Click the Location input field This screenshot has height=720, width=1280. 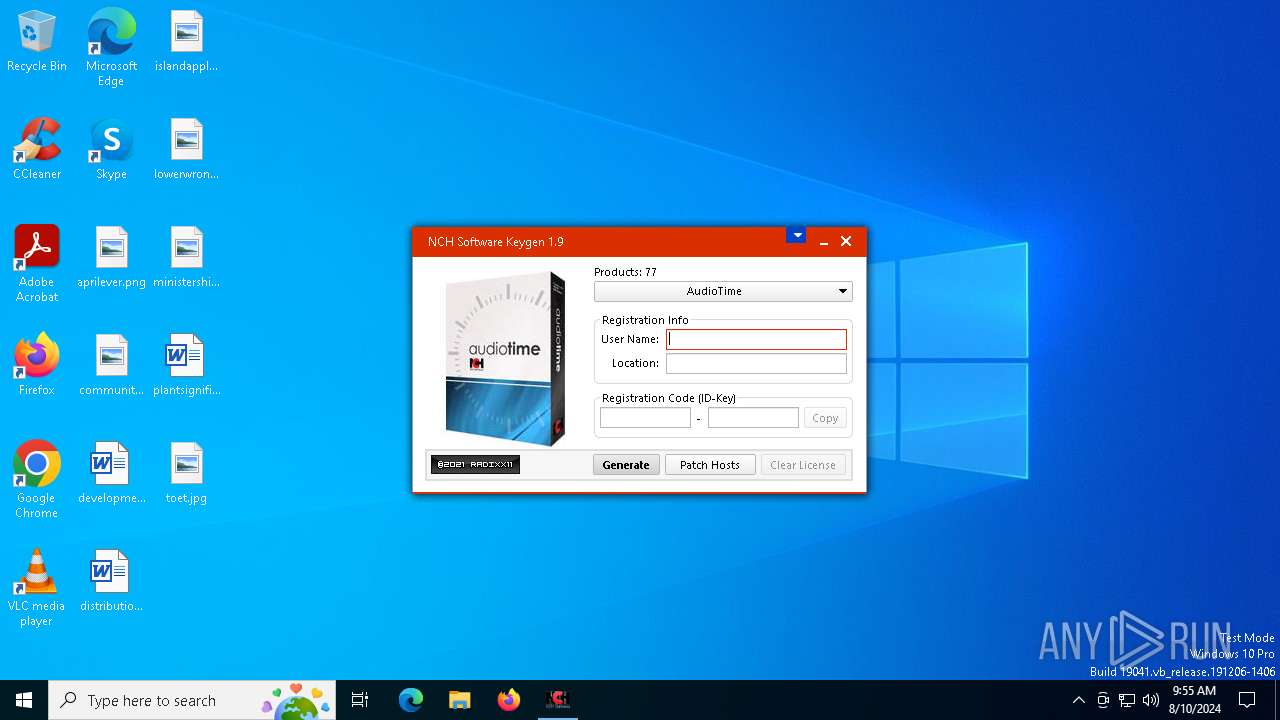[x=756, y=364]
